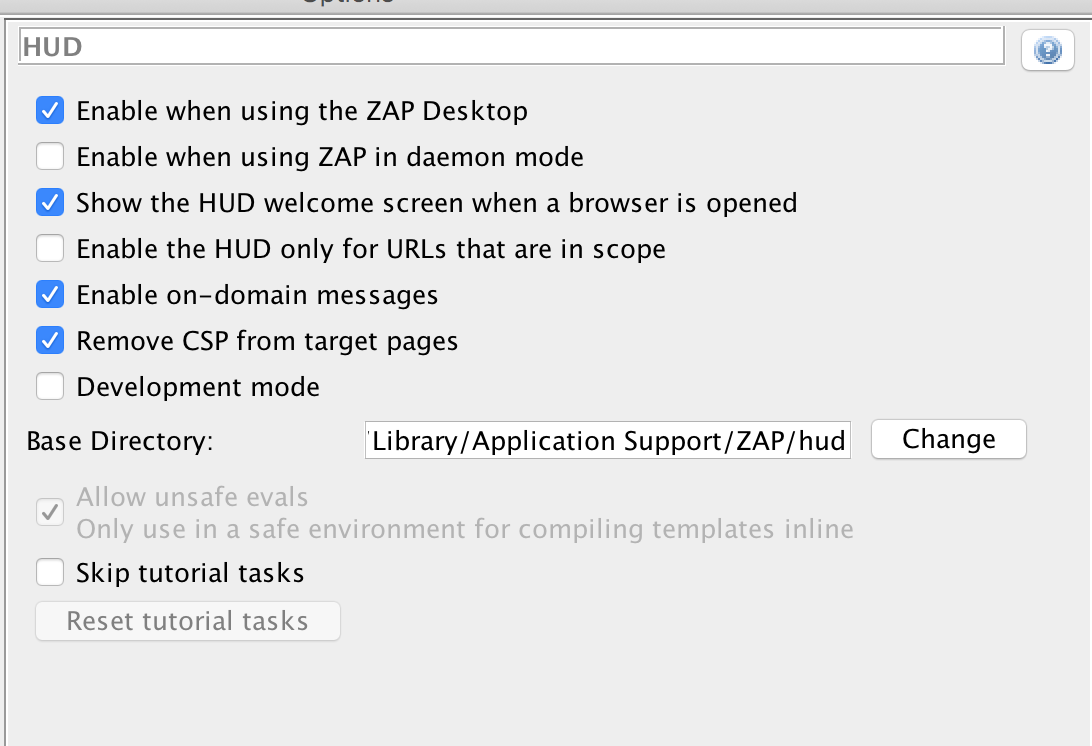Check the "Skip tutorial tasks" box
The image size is (1092, 746).
pyautogui.click(x=50, y=572)
